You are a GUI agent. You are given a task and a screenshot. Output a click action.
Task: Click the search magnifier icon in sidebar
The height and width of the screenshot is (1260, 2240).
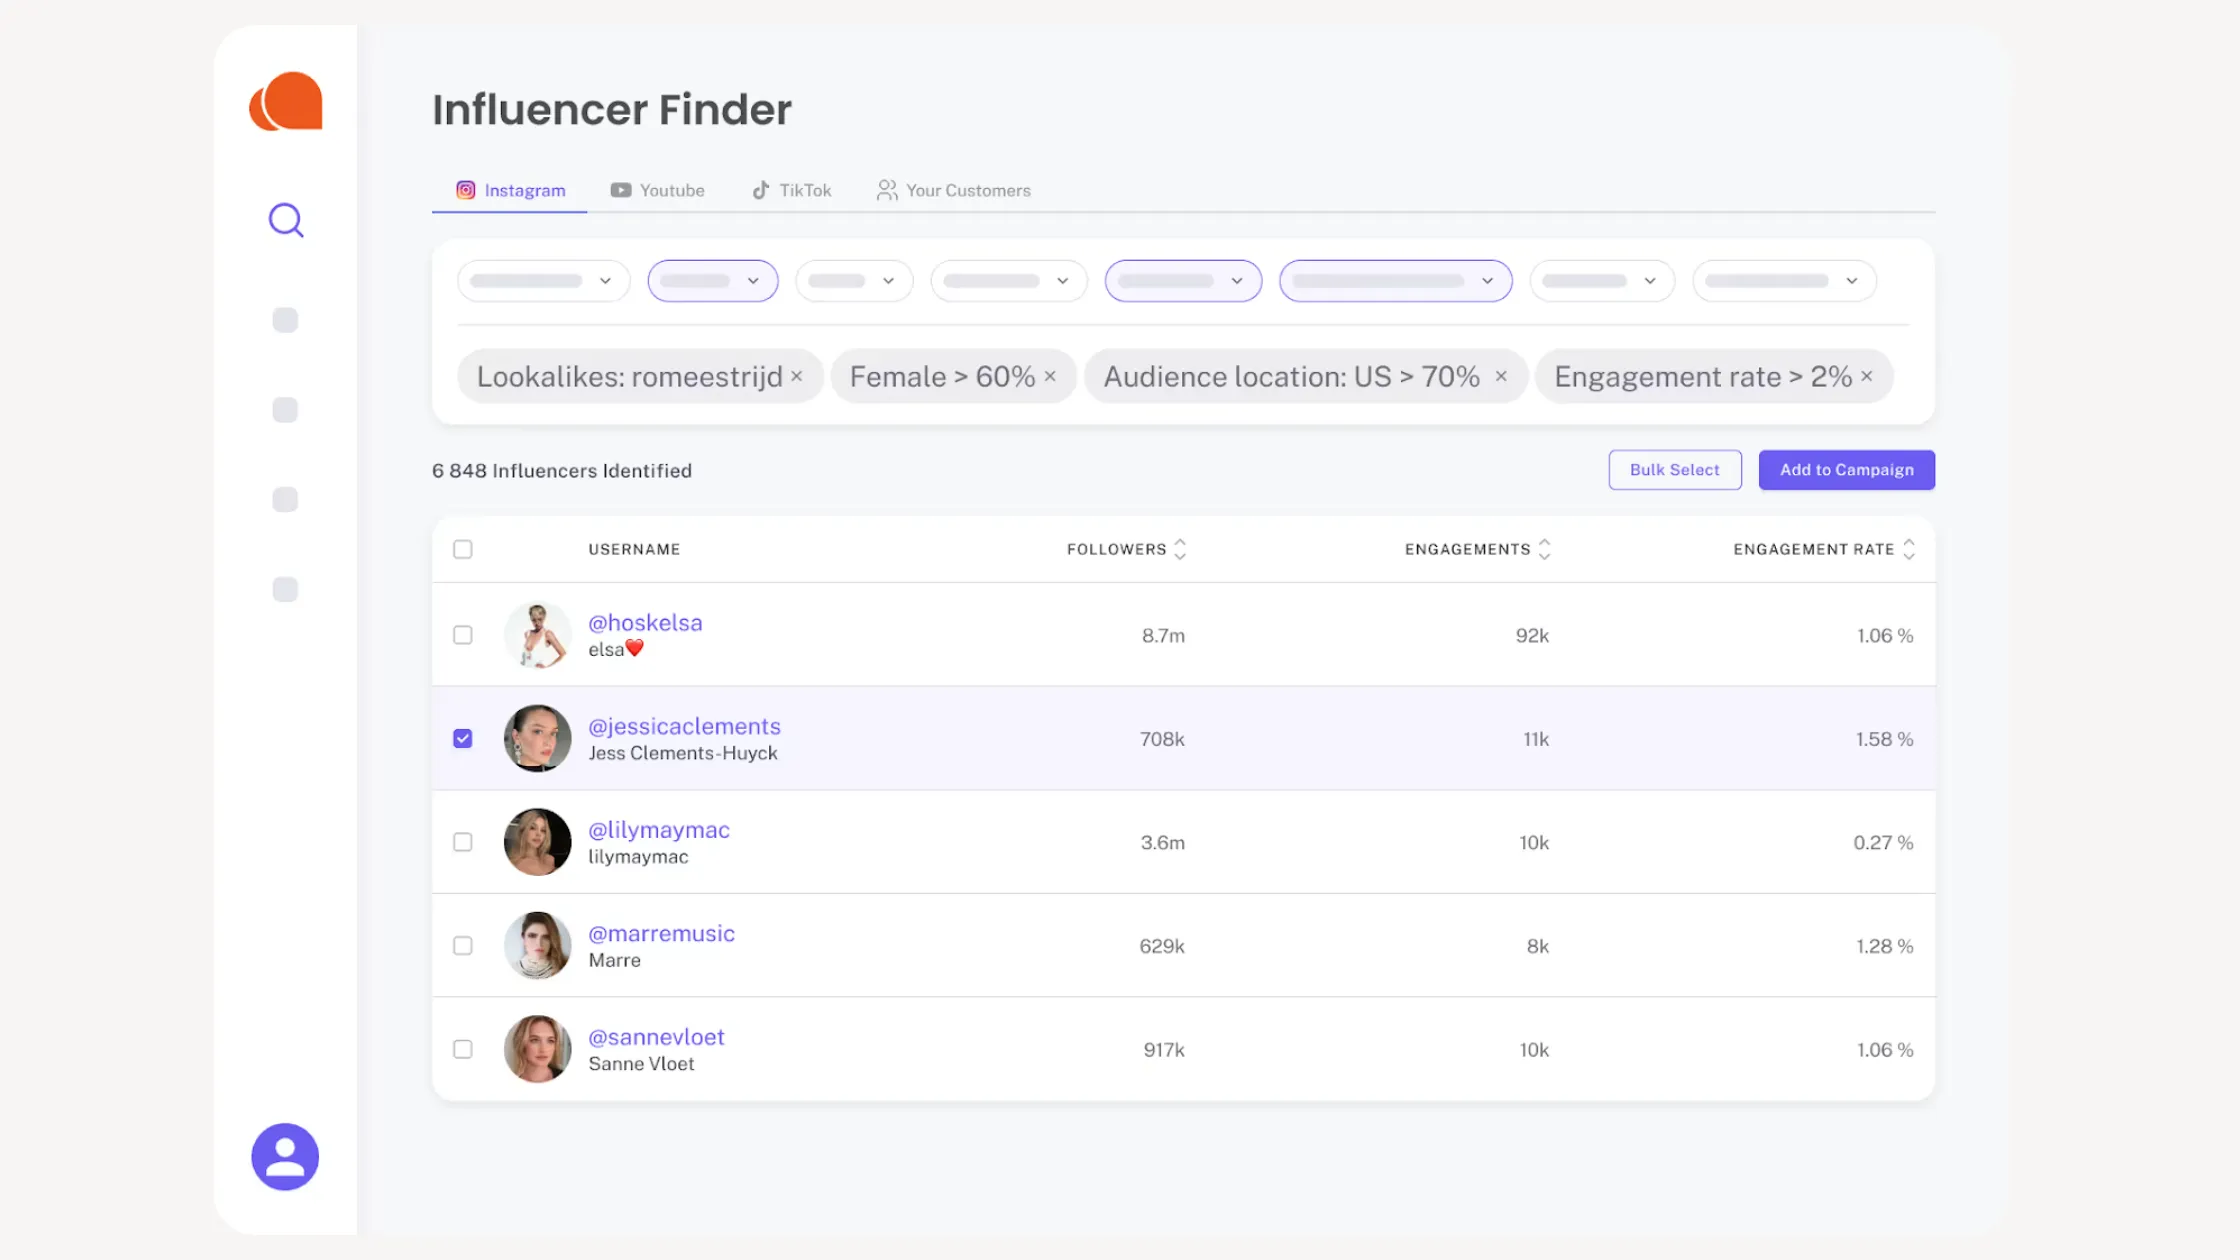point(286,220)
